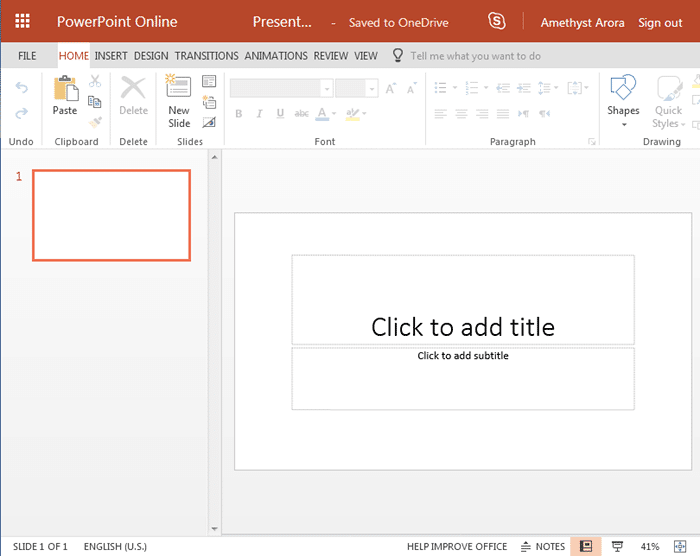Click the Fit slide to window icon

pyautogui.click(x=680, y=546)
